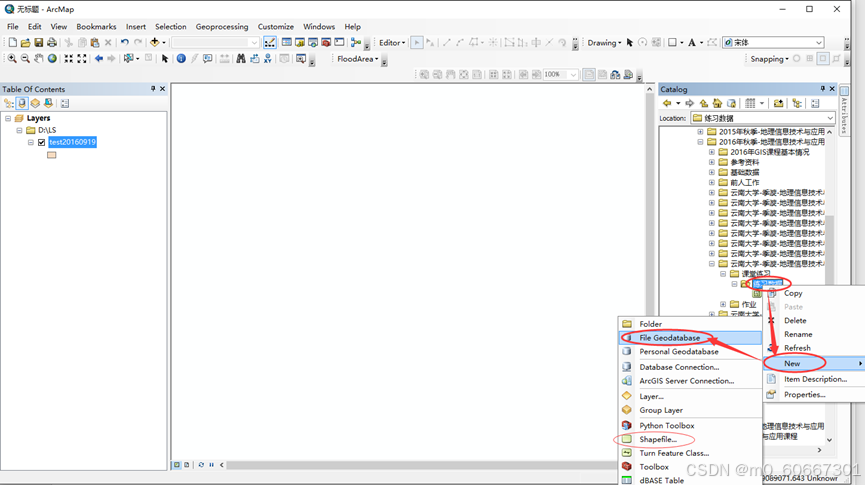The width and height of the screenshot is (865, 485).
Task: Print the map using printer icon
Action: (x=52, y=42)
